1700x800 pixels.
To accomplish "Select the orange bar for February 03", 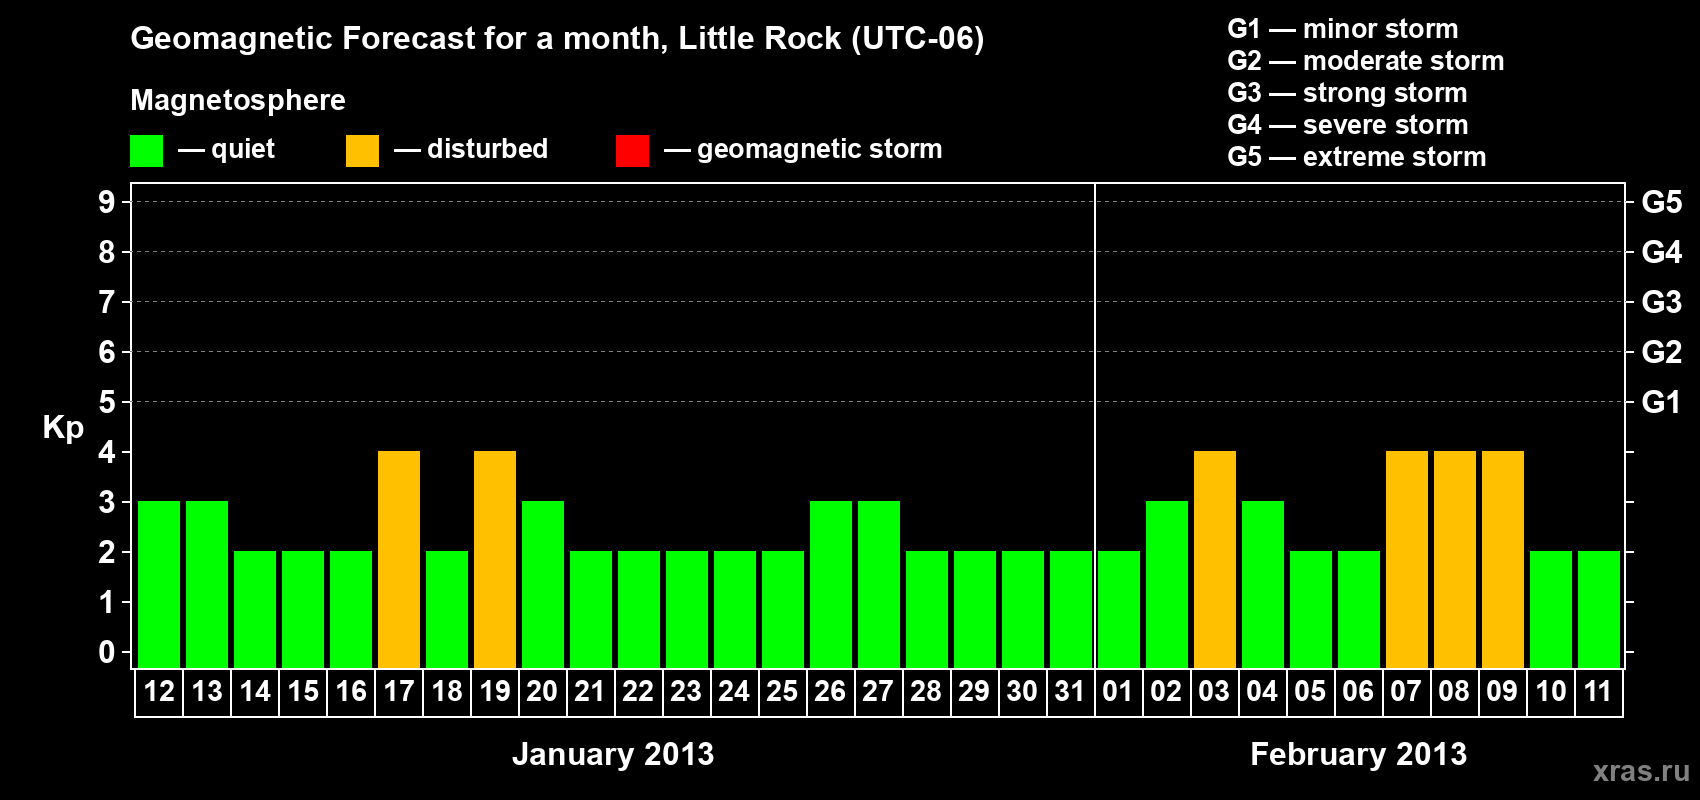I will (1215, 560).
